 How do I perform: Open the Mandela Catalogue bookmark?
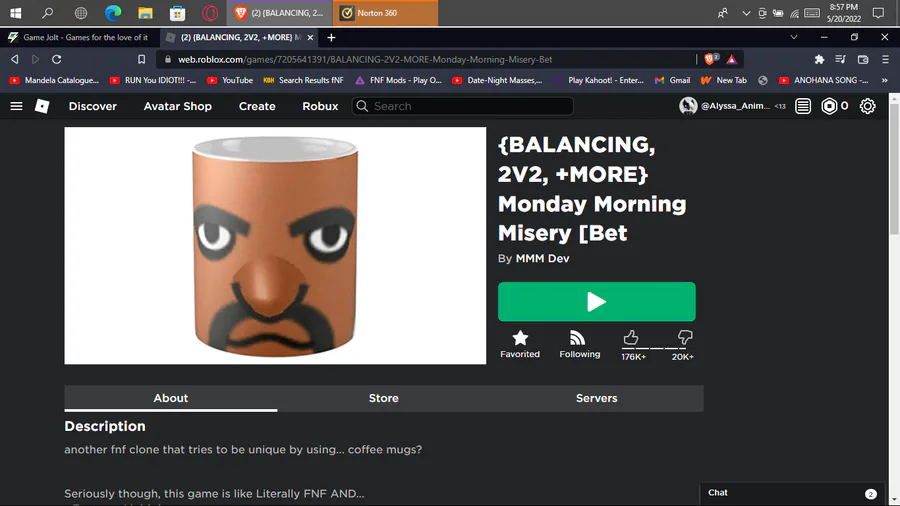point(55,80)
